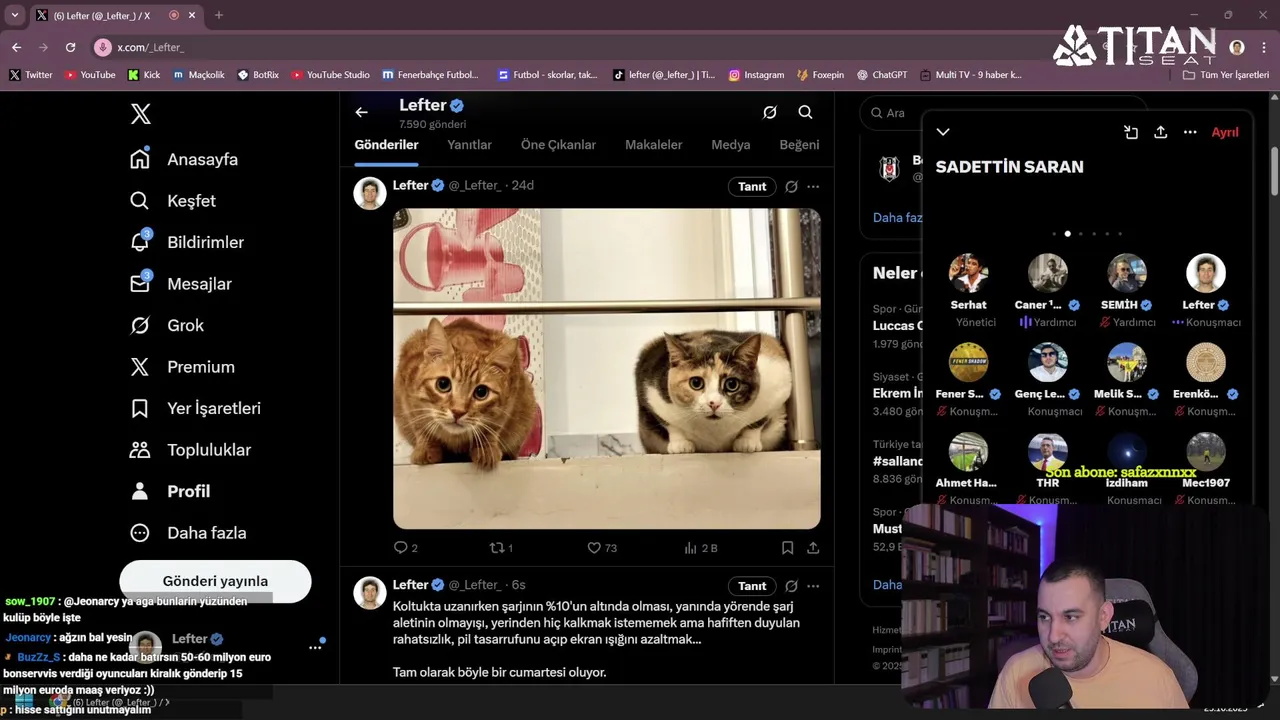This screenshot has height=720, width=1280.
Task: Collapse the Spaces panel chevron
Action: 943,132
